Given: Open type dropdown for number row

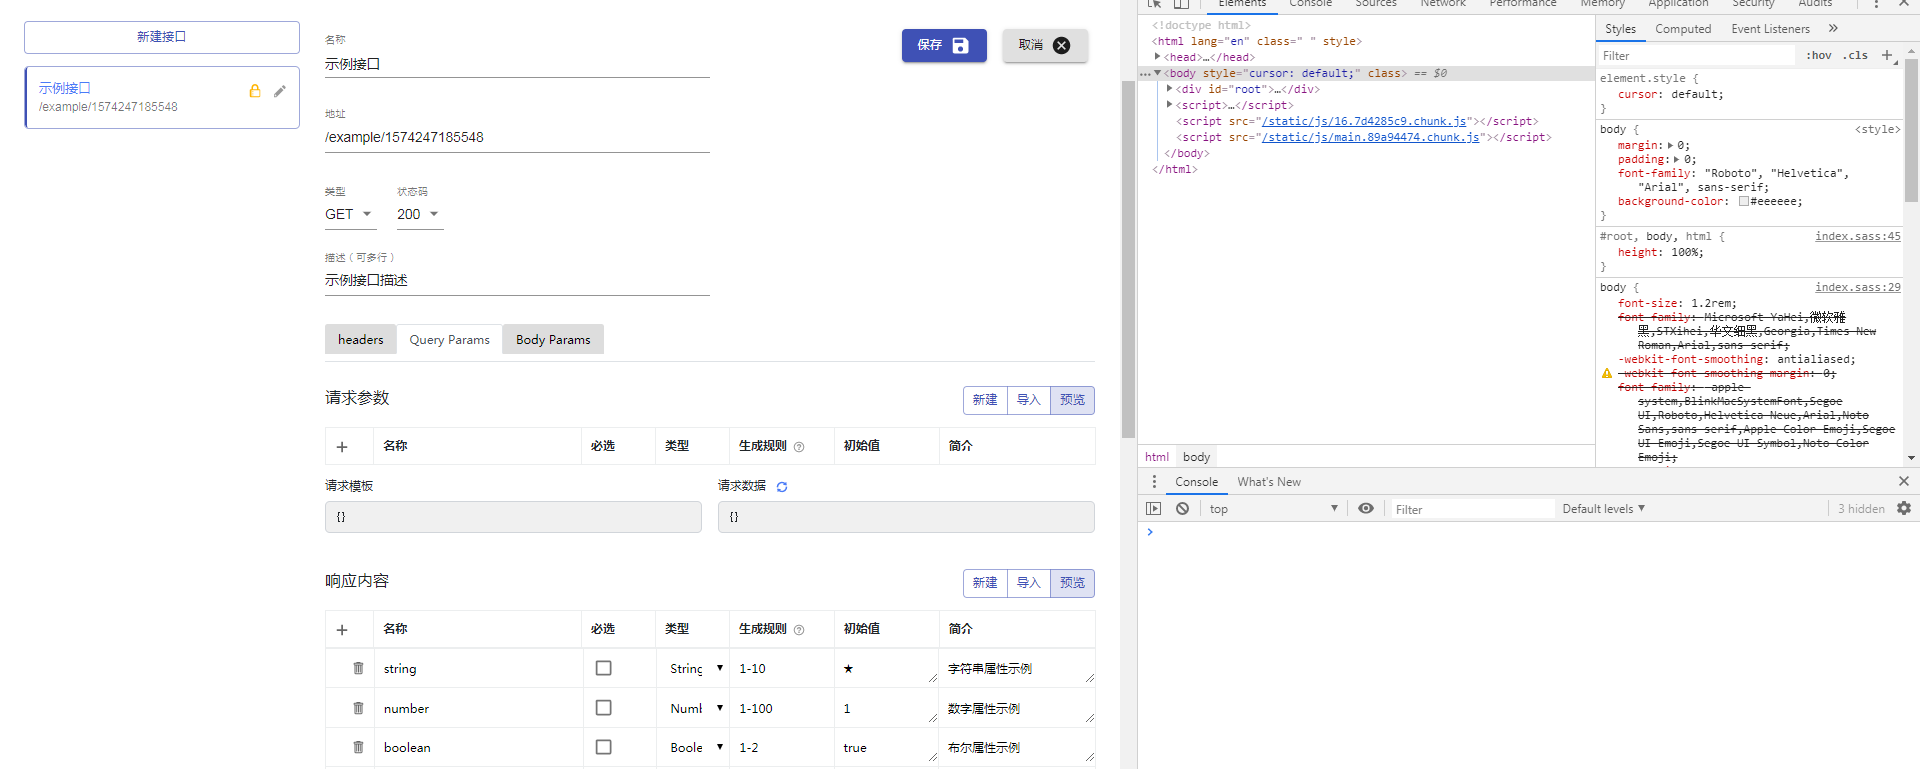Looking at the screenshot, I should (x=696, y=708).
